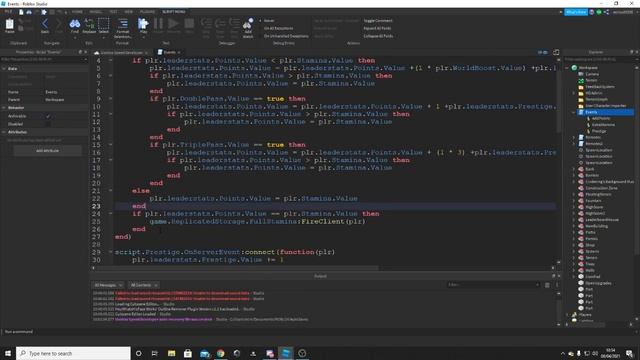Switch to the HOME ribbon tab
The image size is (640, 360).
(77, 12)
